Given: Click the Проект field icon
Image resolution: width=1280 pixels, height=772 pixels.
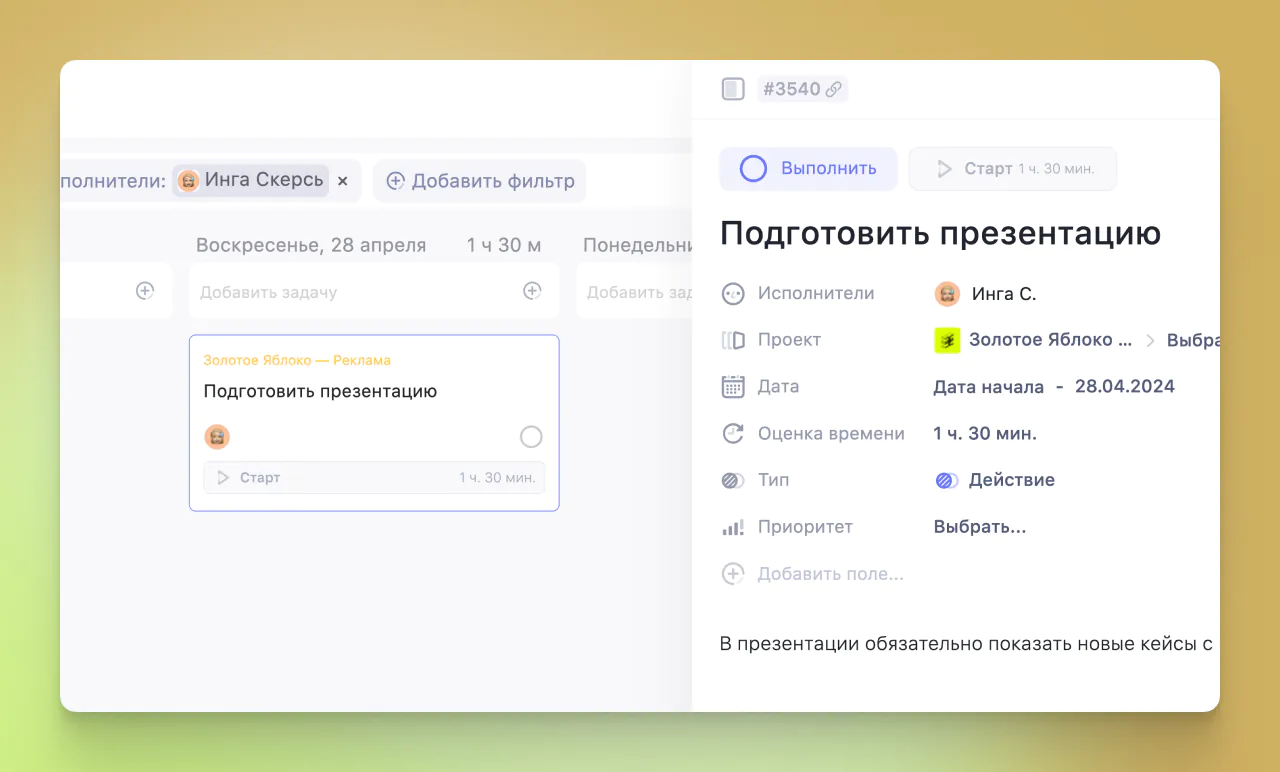Looking at the screenshot, I should click(734, 339).
